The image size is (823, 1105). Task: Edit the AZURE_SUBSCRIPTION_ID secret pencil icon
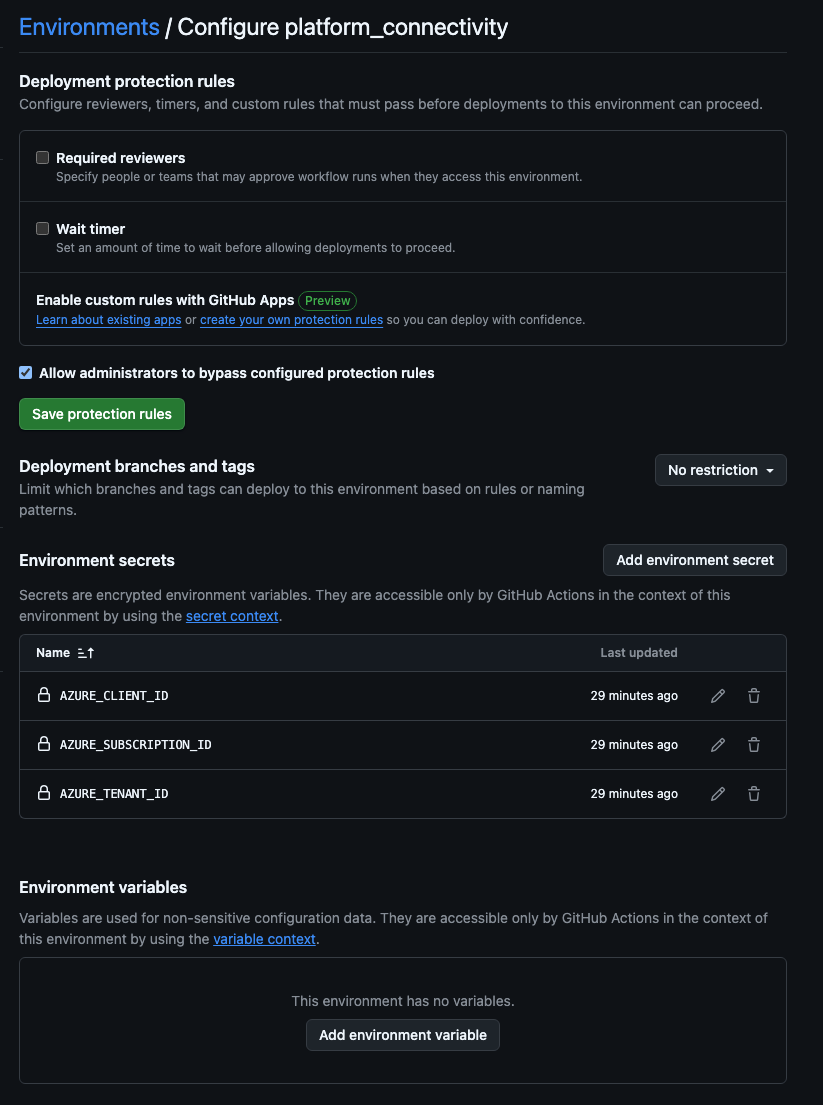pos(718,745)
